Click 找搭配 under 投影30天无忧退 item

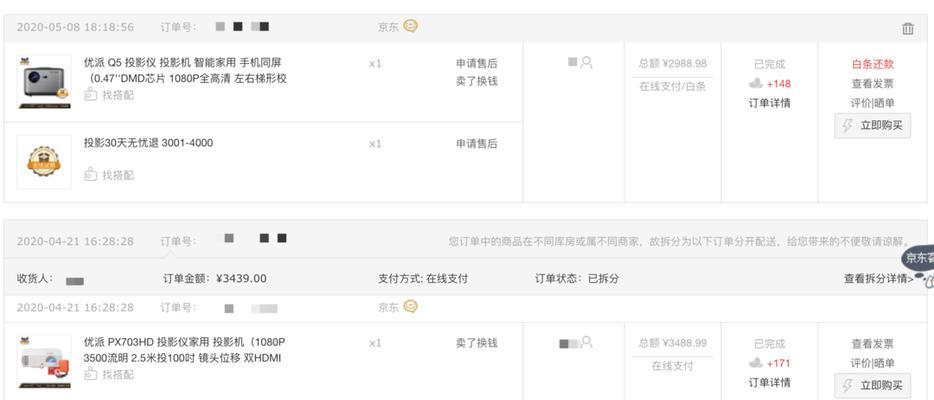click(x=109, y=175)
